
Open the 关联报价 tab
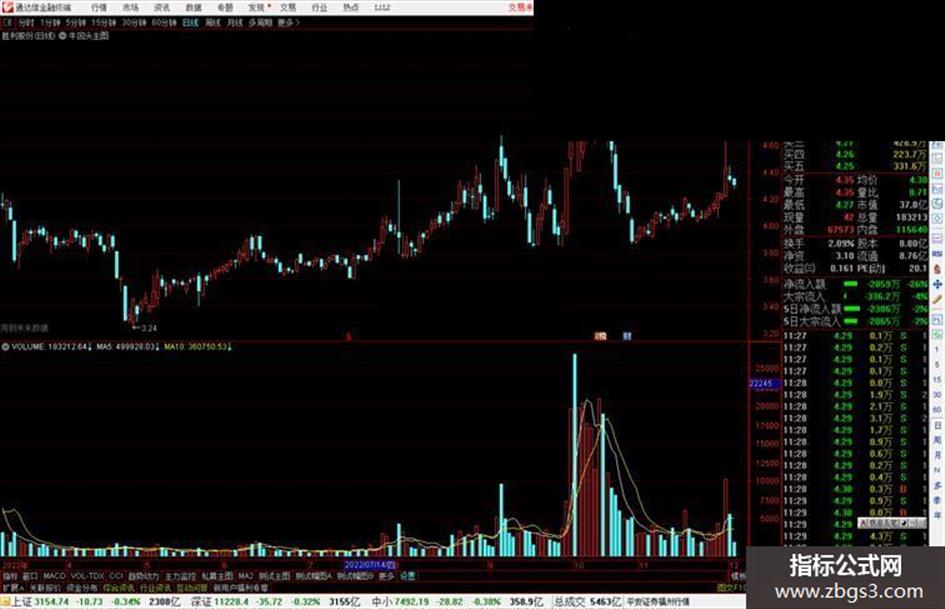point(45,587)
